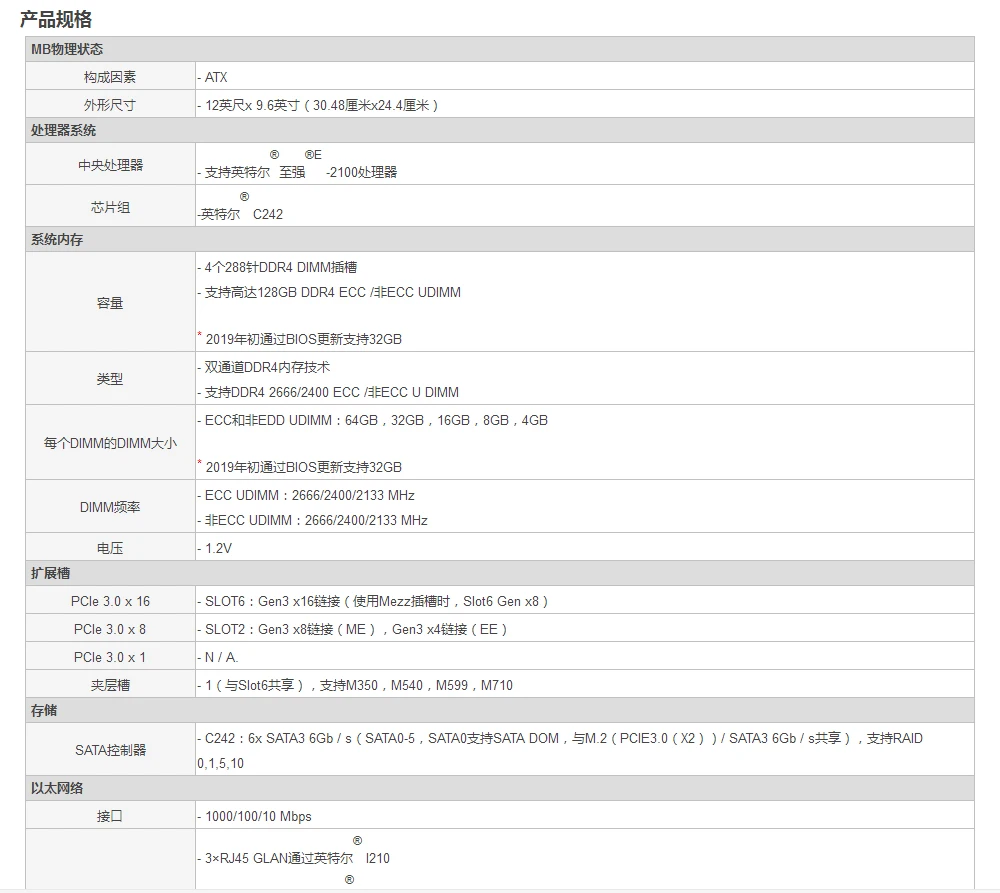The height and width of the screenshot is (893, 1000).
Task: Select the 4个288针DDR4 DIMM插槽 line
Action: (277, 267)
